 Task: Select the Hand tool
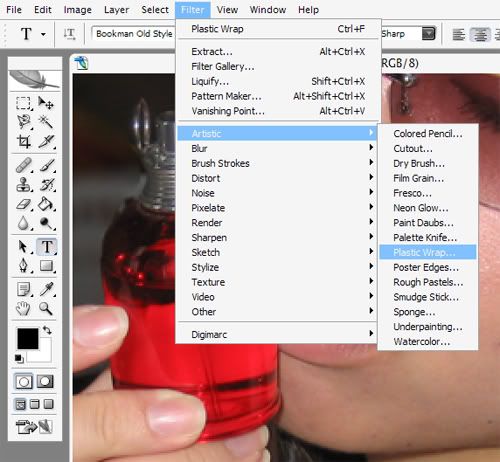[24, 309]
